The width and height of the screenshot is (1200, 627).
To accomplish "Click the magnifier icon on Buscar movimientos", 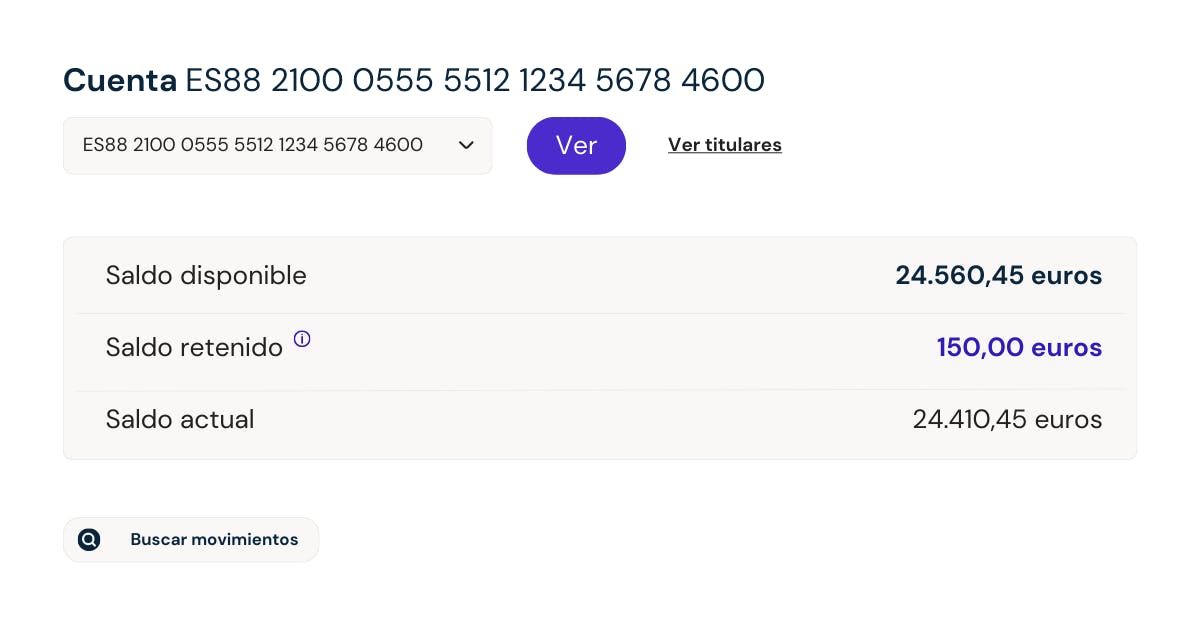I will click(89, 539).
